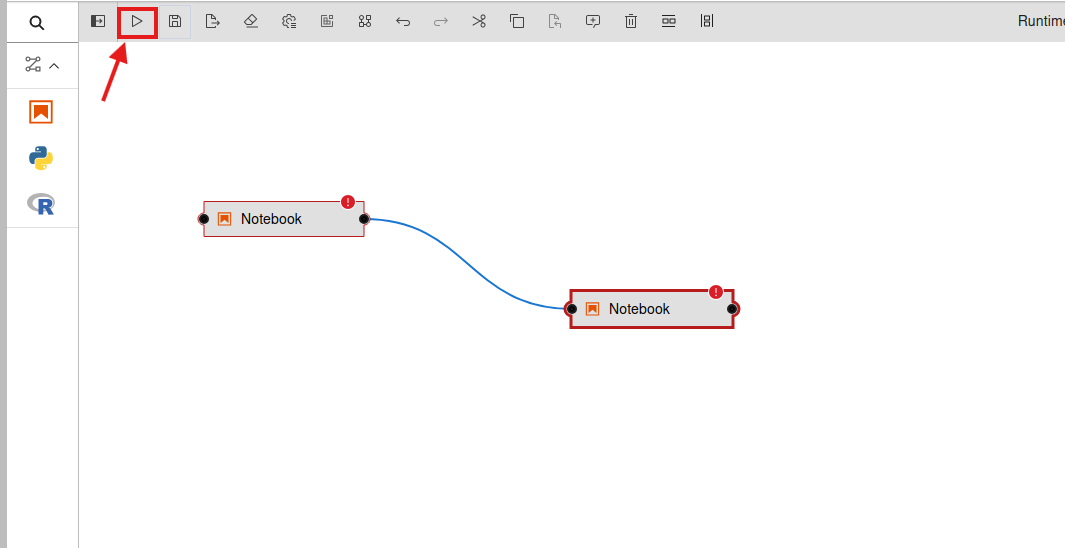Image resolution: width=1065 pixels, height=548 pixels.
Task: Click the Runtime label in the toolbar
Action: coord(1040,21)
